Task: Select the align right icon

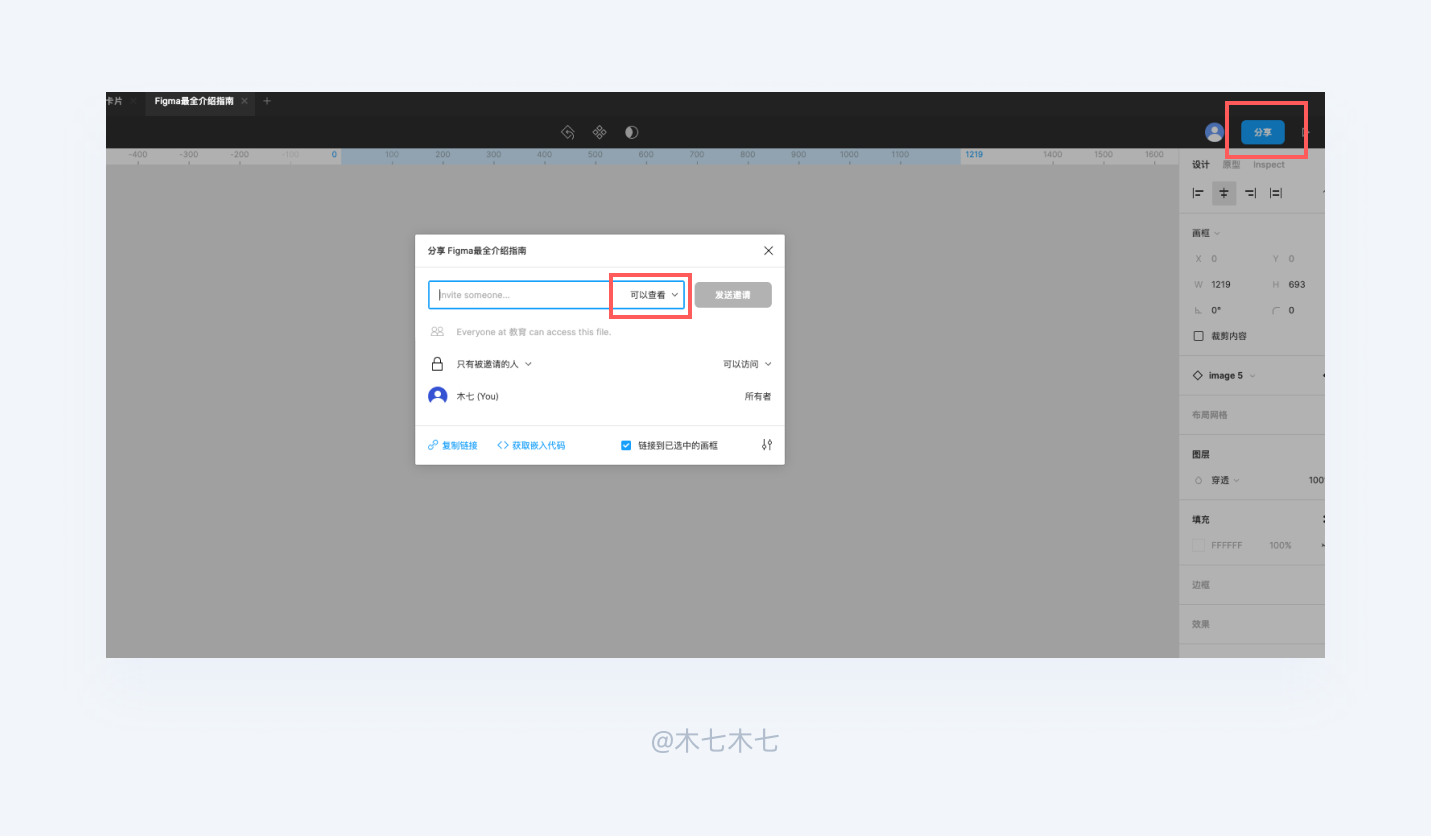Action: (1250, 192)
